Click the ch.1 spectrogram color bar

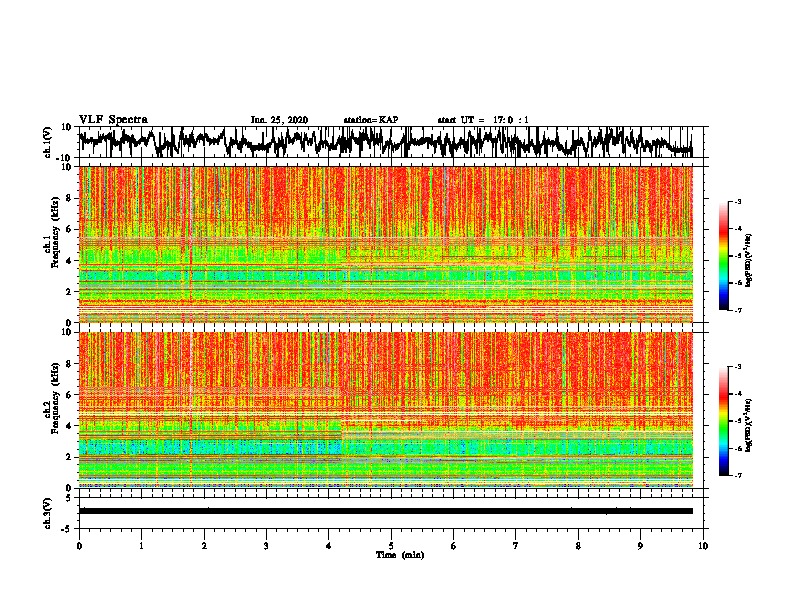click(723, 256)
